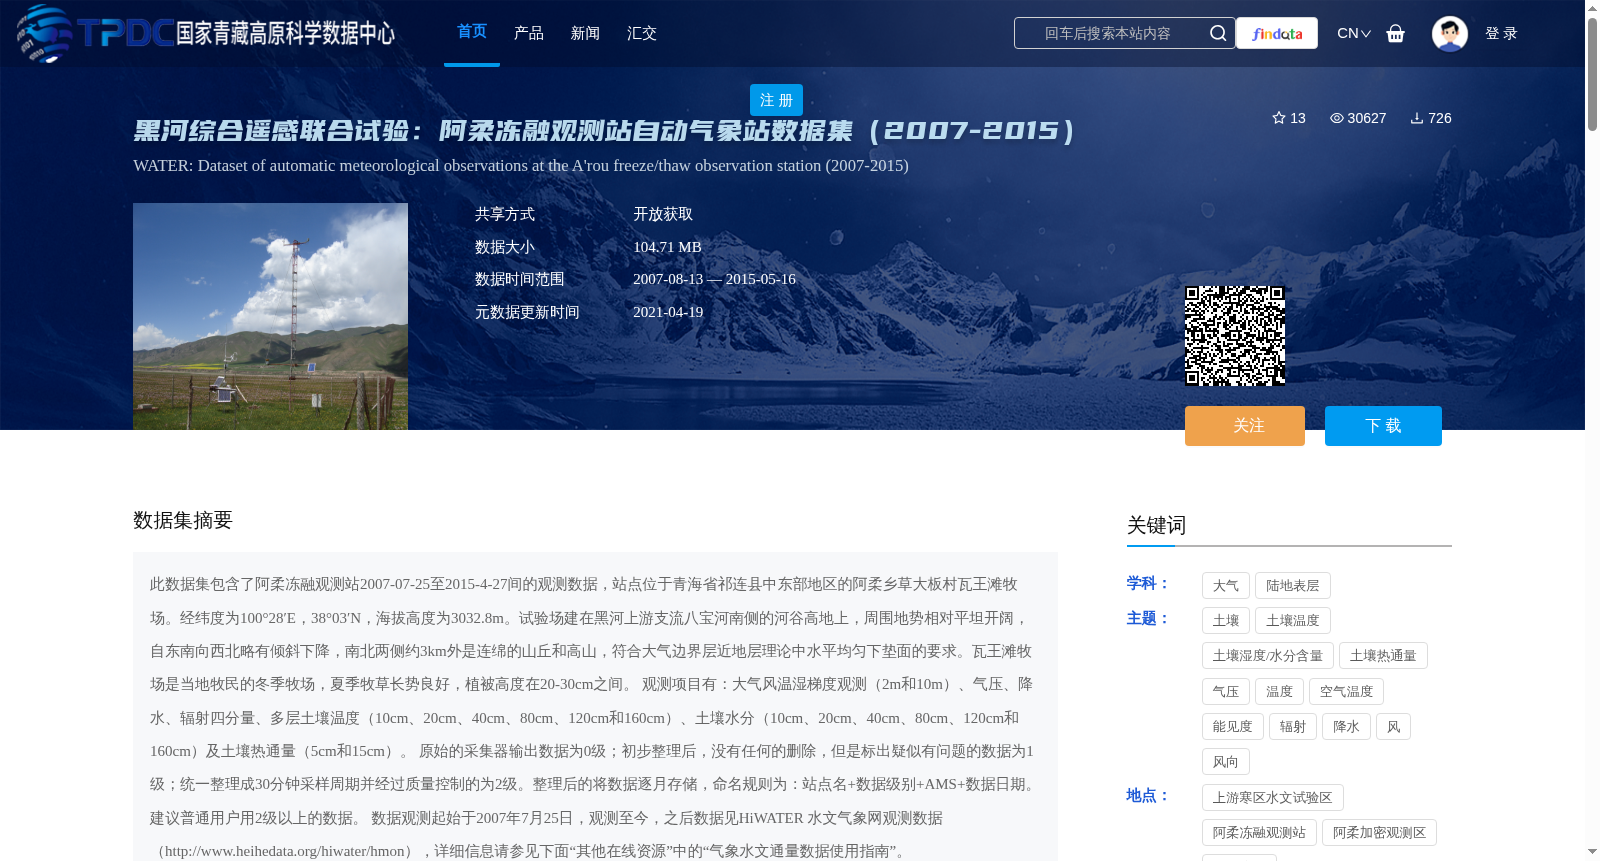The height and width of the screenshot is (861, 1600).
Task: Click the search magnifier icon
Action: (1217, 33)
